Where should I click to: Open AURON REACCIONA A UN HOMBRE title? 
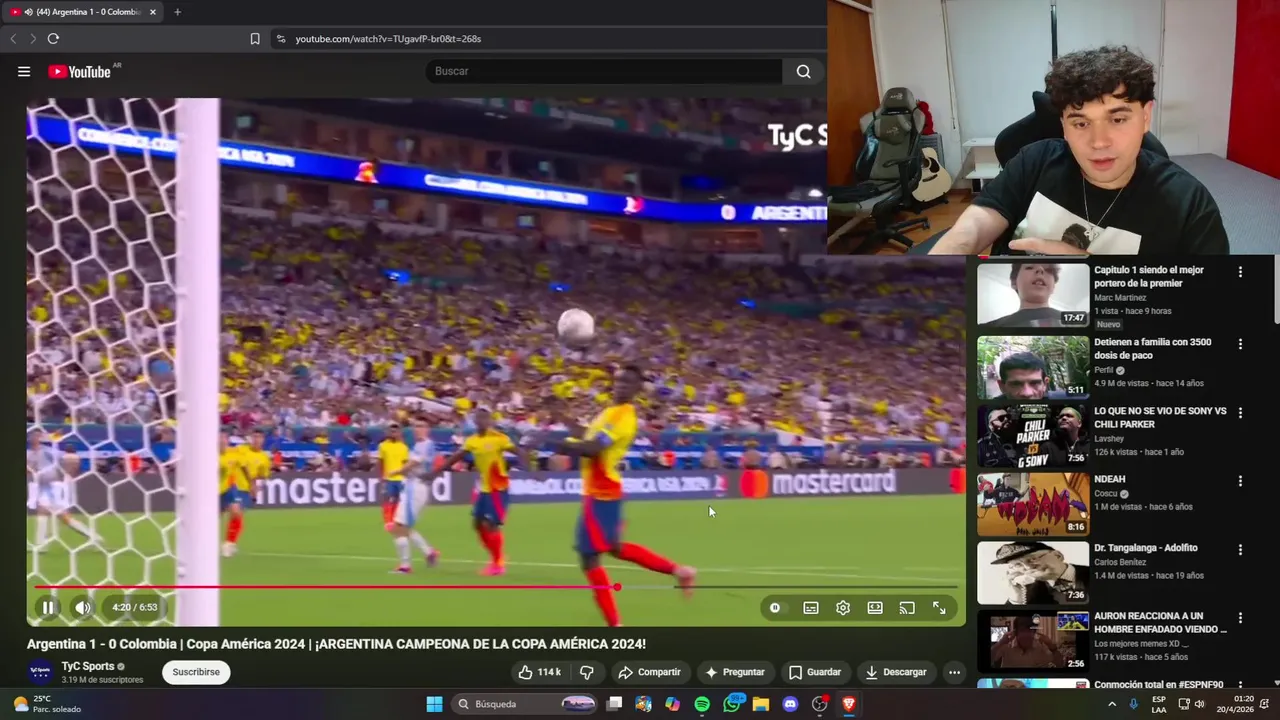click(x=1160, y=623)
